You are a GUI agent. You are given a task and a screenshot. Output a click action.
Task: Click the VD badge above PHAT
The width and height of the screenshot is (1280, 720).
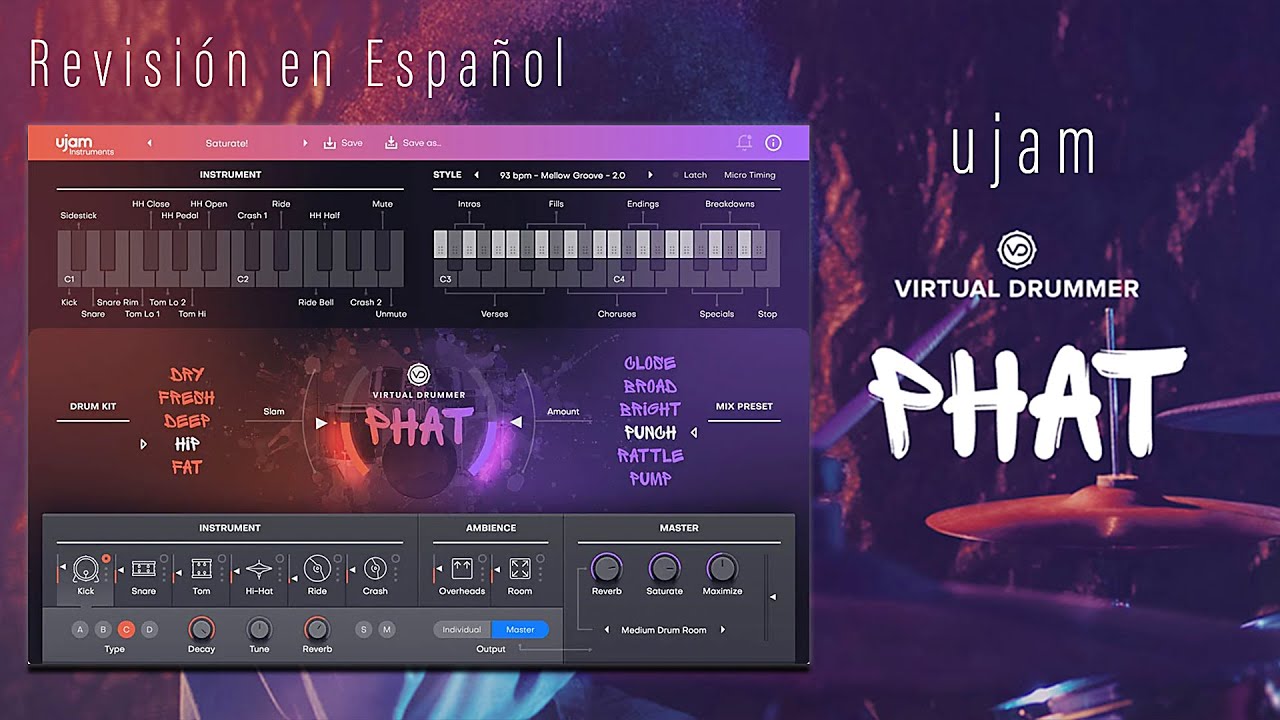pyautogui.click(x=419, y=376)
